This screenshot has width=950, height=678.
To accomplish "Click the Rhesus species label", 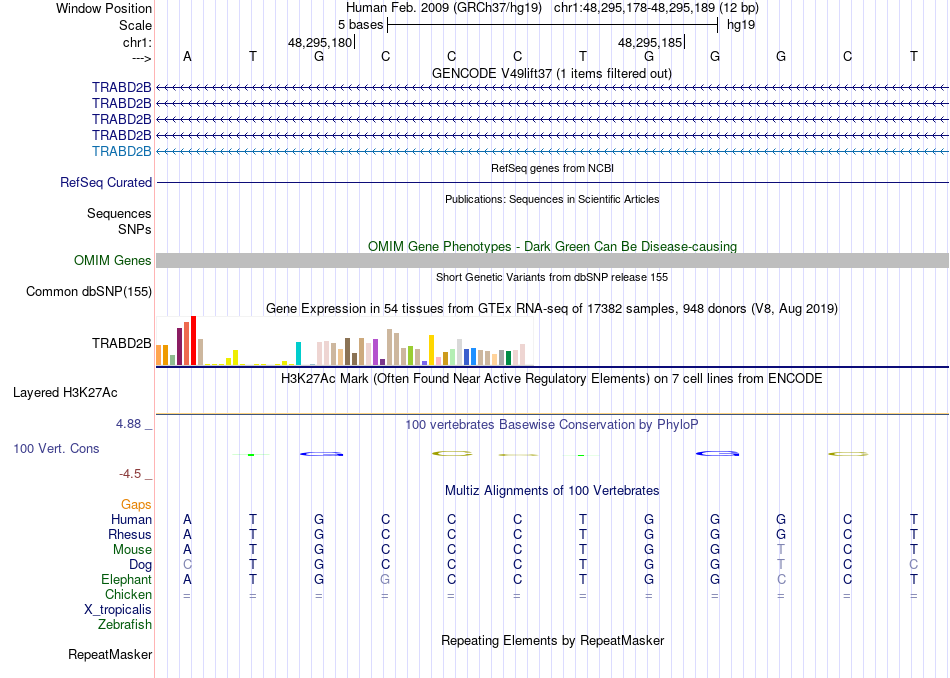I will 130,535.
